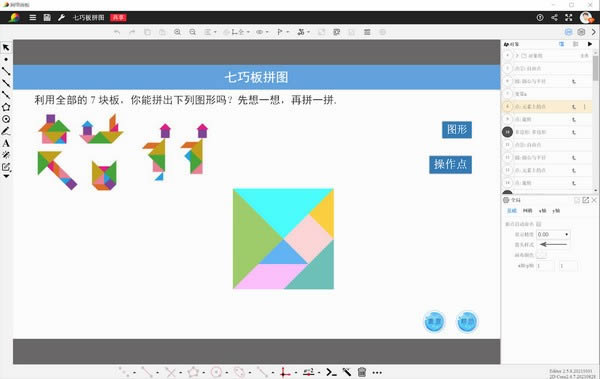Toggle the checkbox in properties panel
Screen dimensions: 600x379
[539, 224]
